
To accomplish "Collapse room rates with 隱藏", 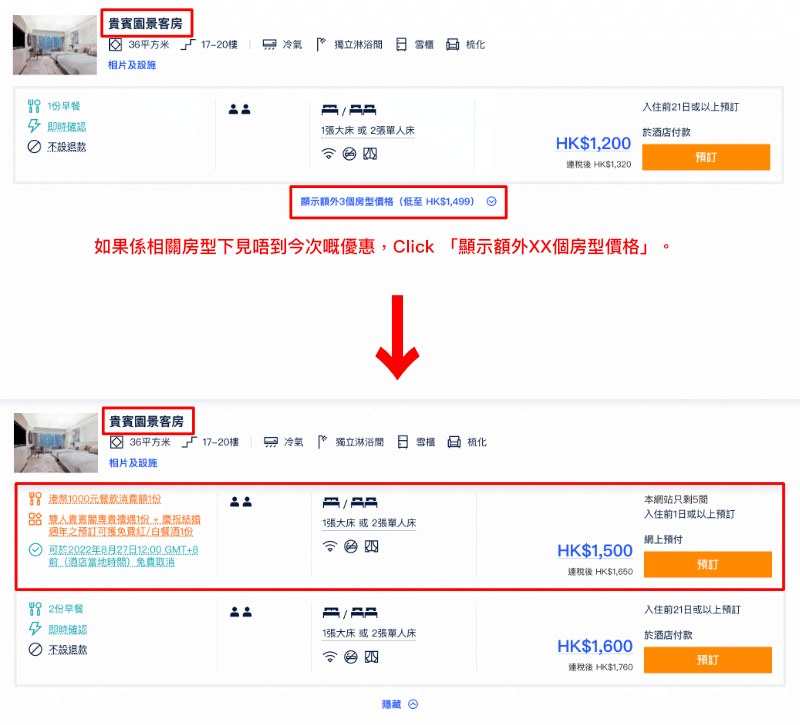I will point(391,704).
